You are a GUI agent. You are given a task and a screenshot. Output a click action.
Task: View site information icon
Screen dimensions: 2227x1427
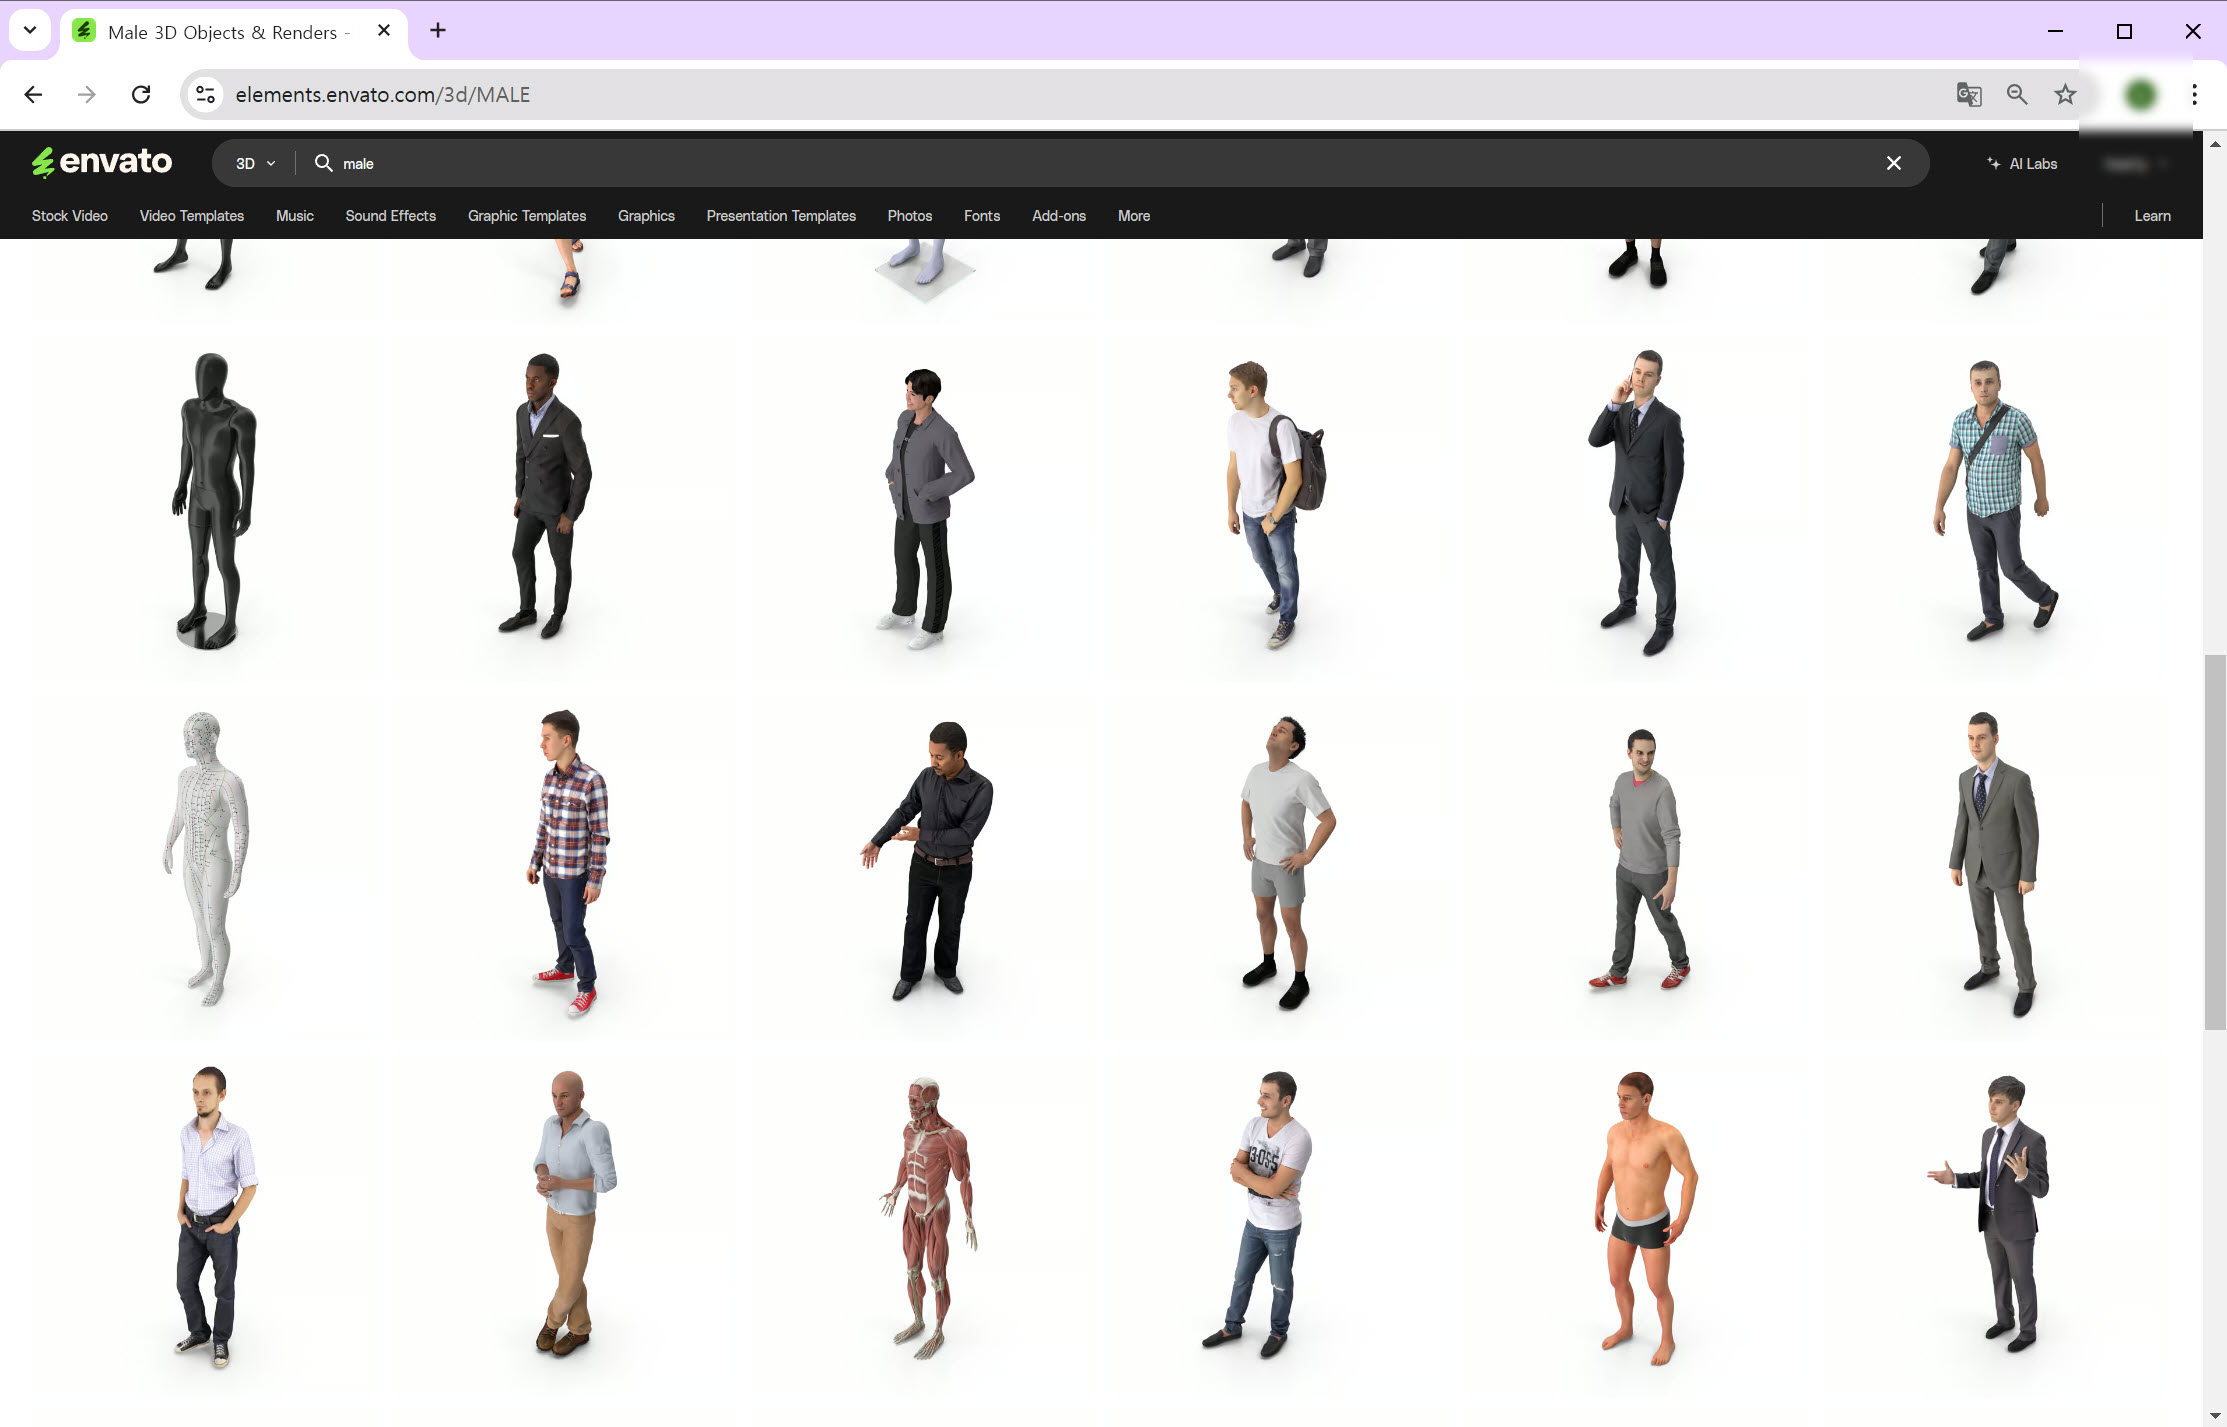click(205, 95)
